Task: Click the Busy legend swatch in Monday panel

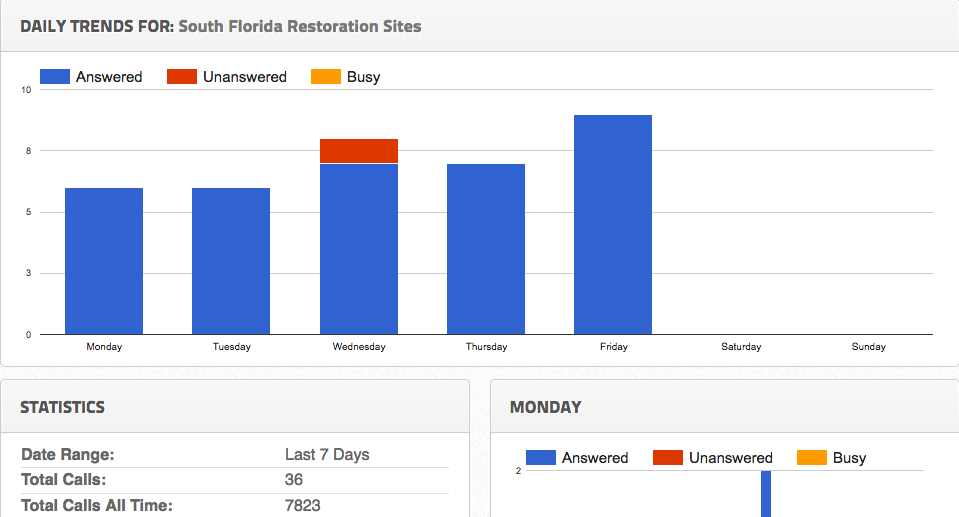Action: point(812,457)
